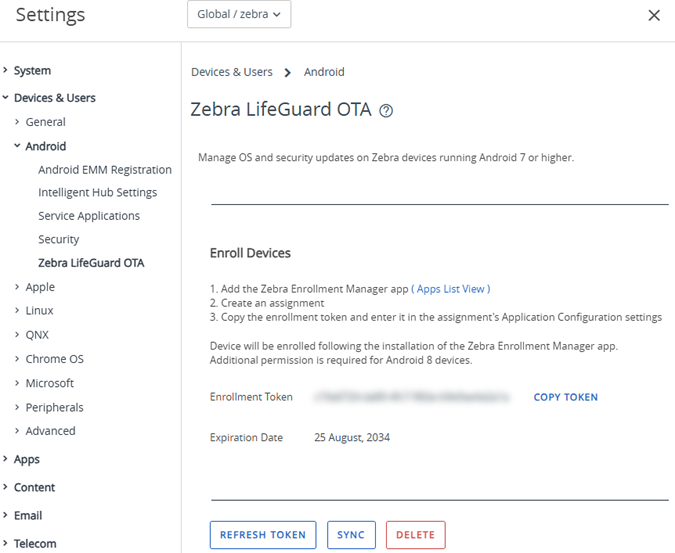Expand the General subsection chevron
Image resolution: width=675 pixels, height=553 pixels.
17,122
